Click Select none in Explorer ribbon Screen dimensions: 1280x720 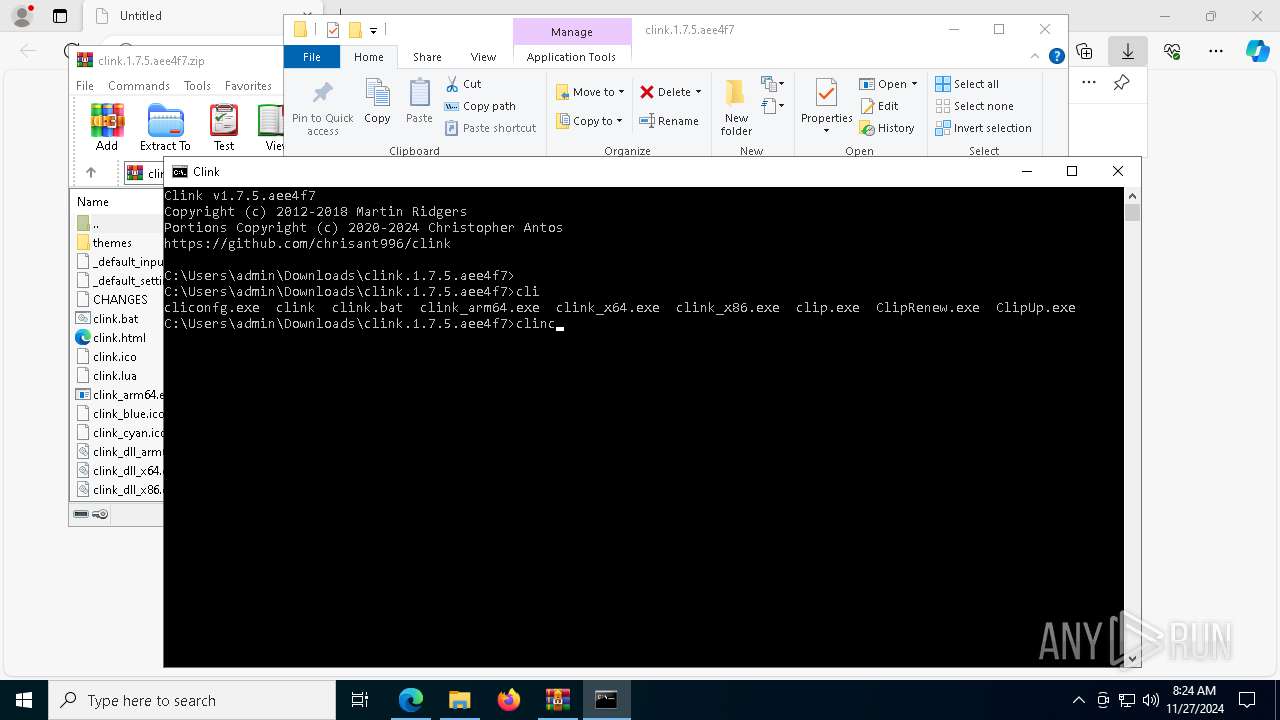coord(975,106)
